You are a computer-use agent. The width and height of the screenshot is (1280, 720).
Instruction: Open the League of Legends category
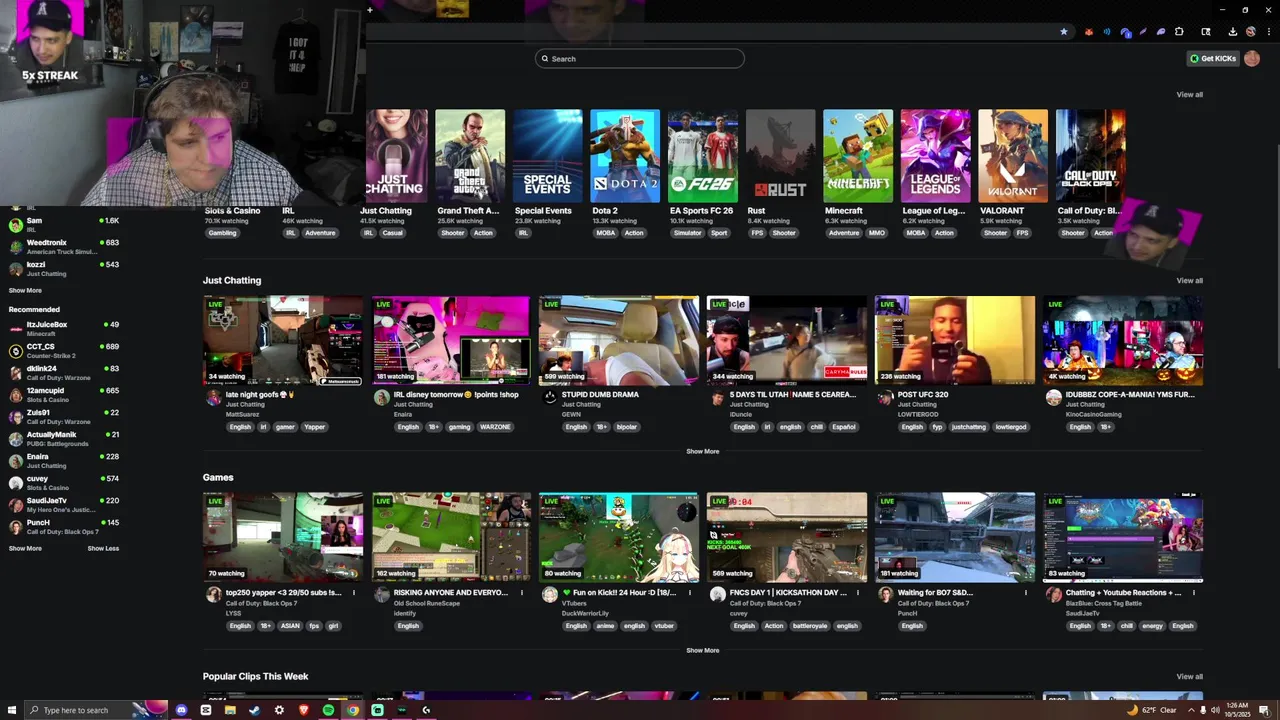click(x=935, y=156)
